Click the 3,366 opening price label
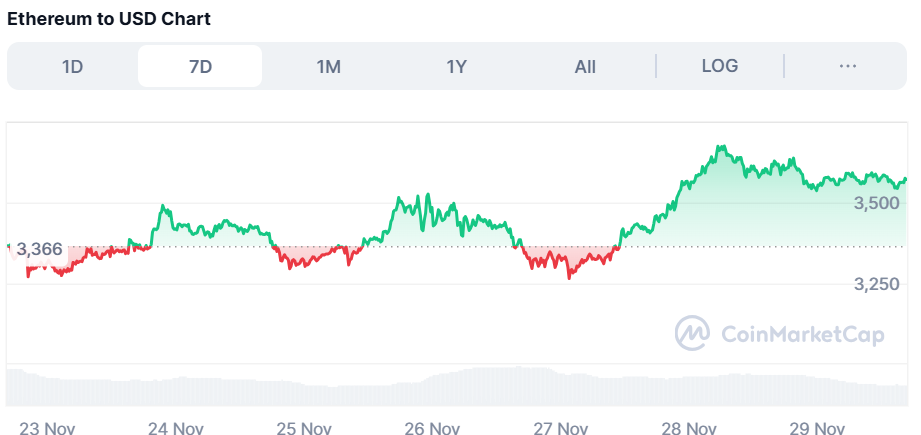921x435 pixels. 40,249
